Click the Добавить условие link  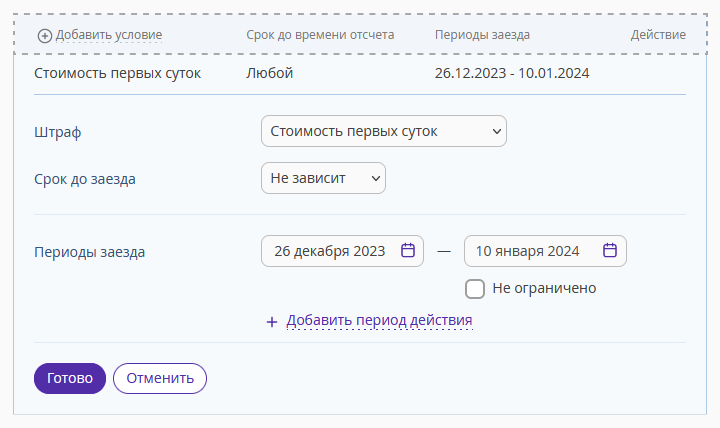click(109, 35)
